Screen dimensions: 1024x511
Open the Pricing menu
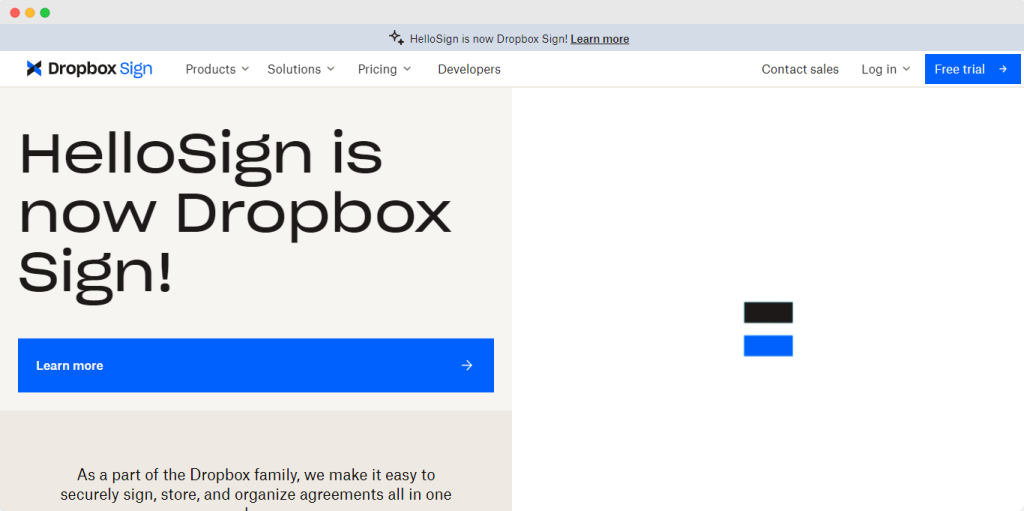[384, 69]
